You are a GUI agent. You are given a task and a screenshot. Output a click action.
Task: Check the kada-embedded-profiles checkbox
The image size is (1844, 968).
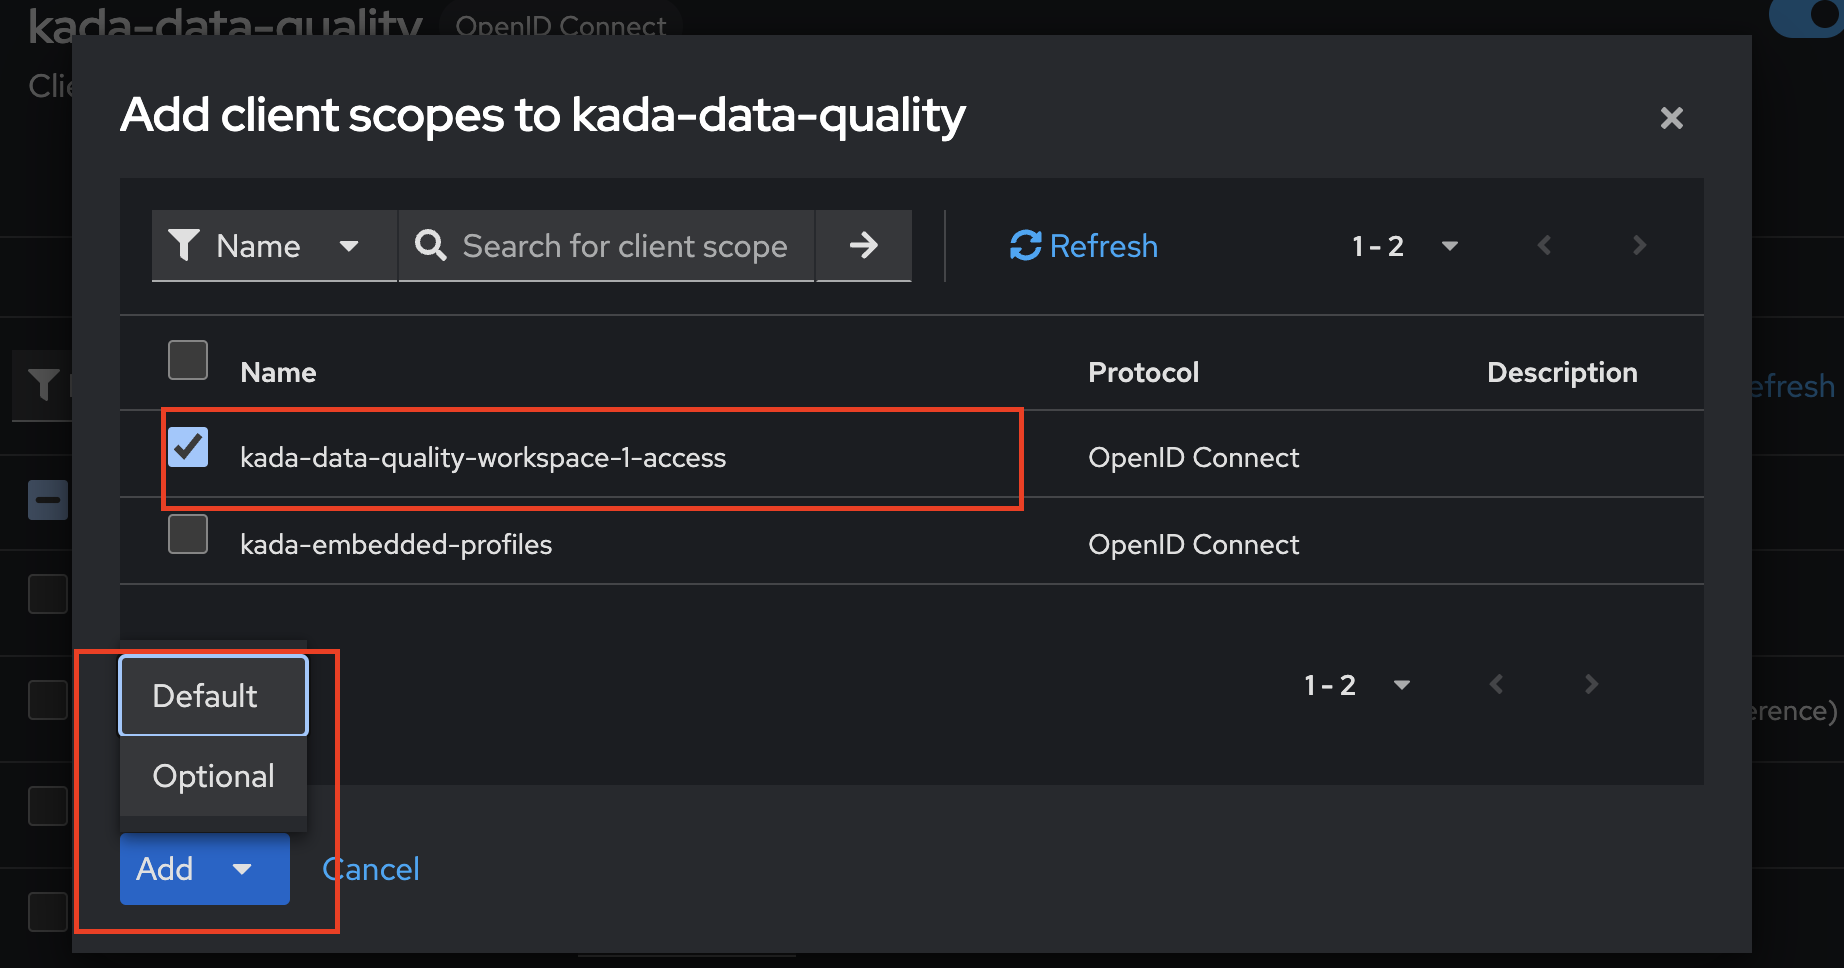pos(188,534)
